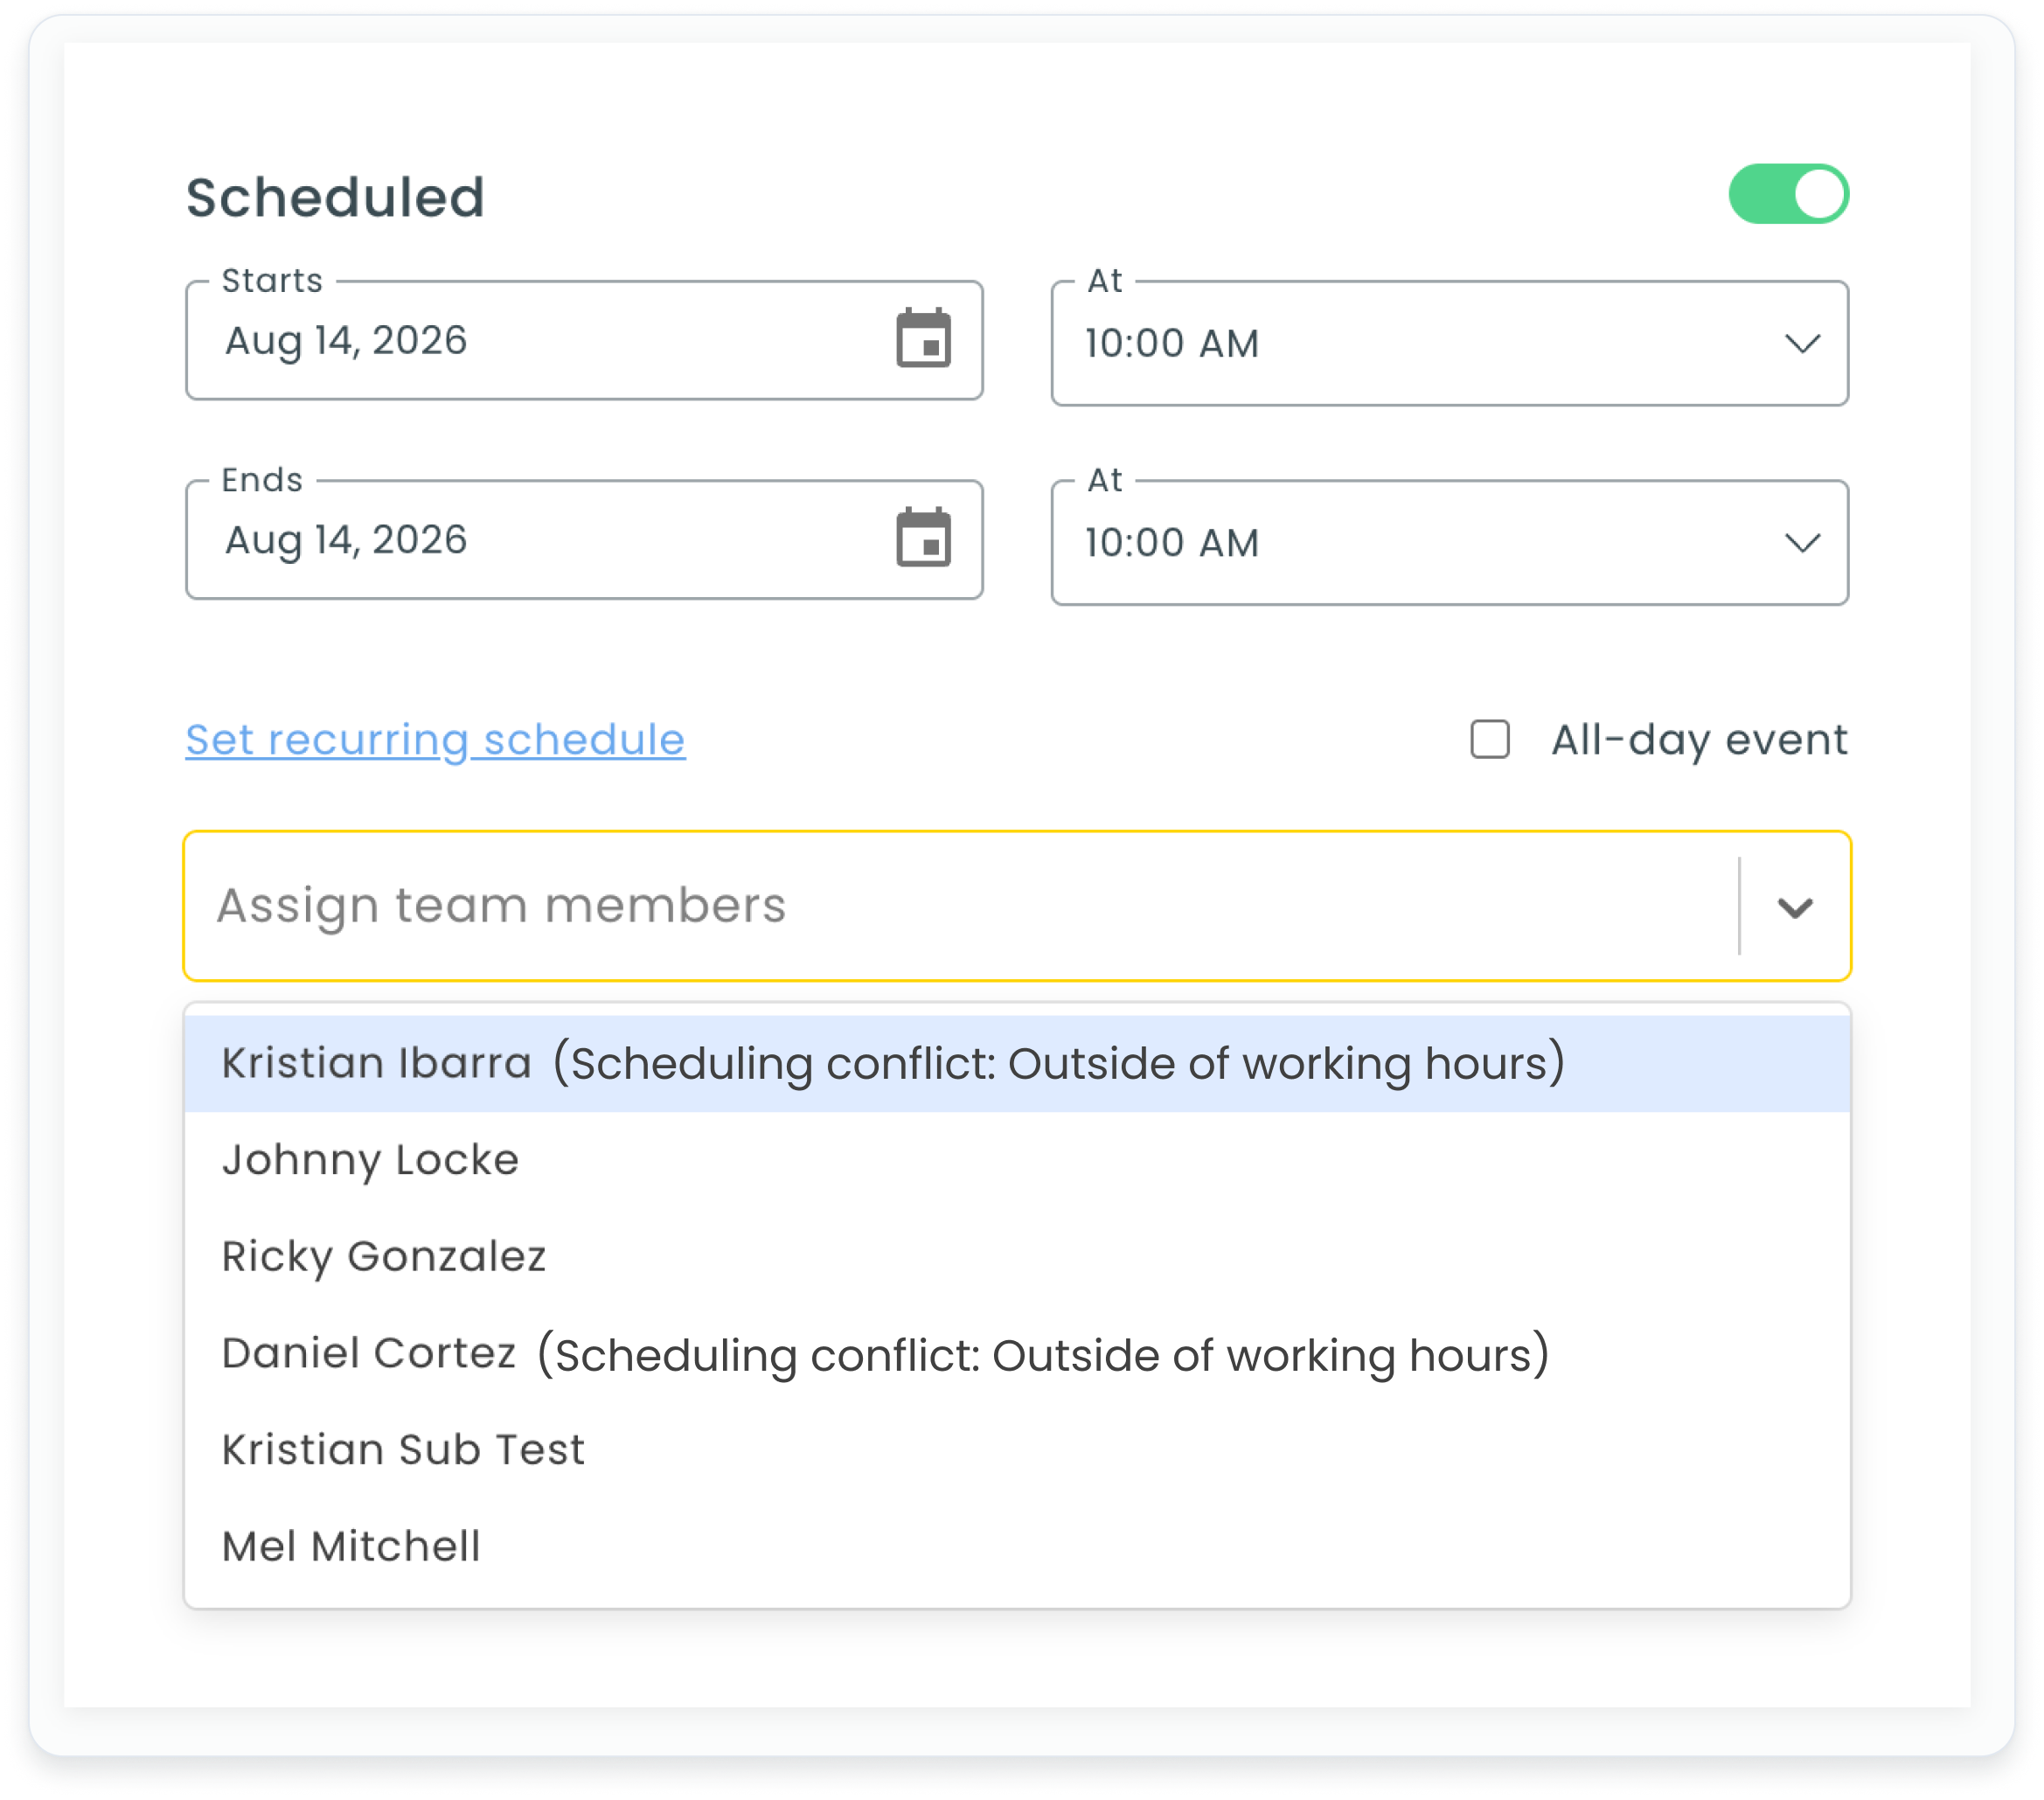
Task: Click Set recurring schedule link
Action: (x=435, y=740)
